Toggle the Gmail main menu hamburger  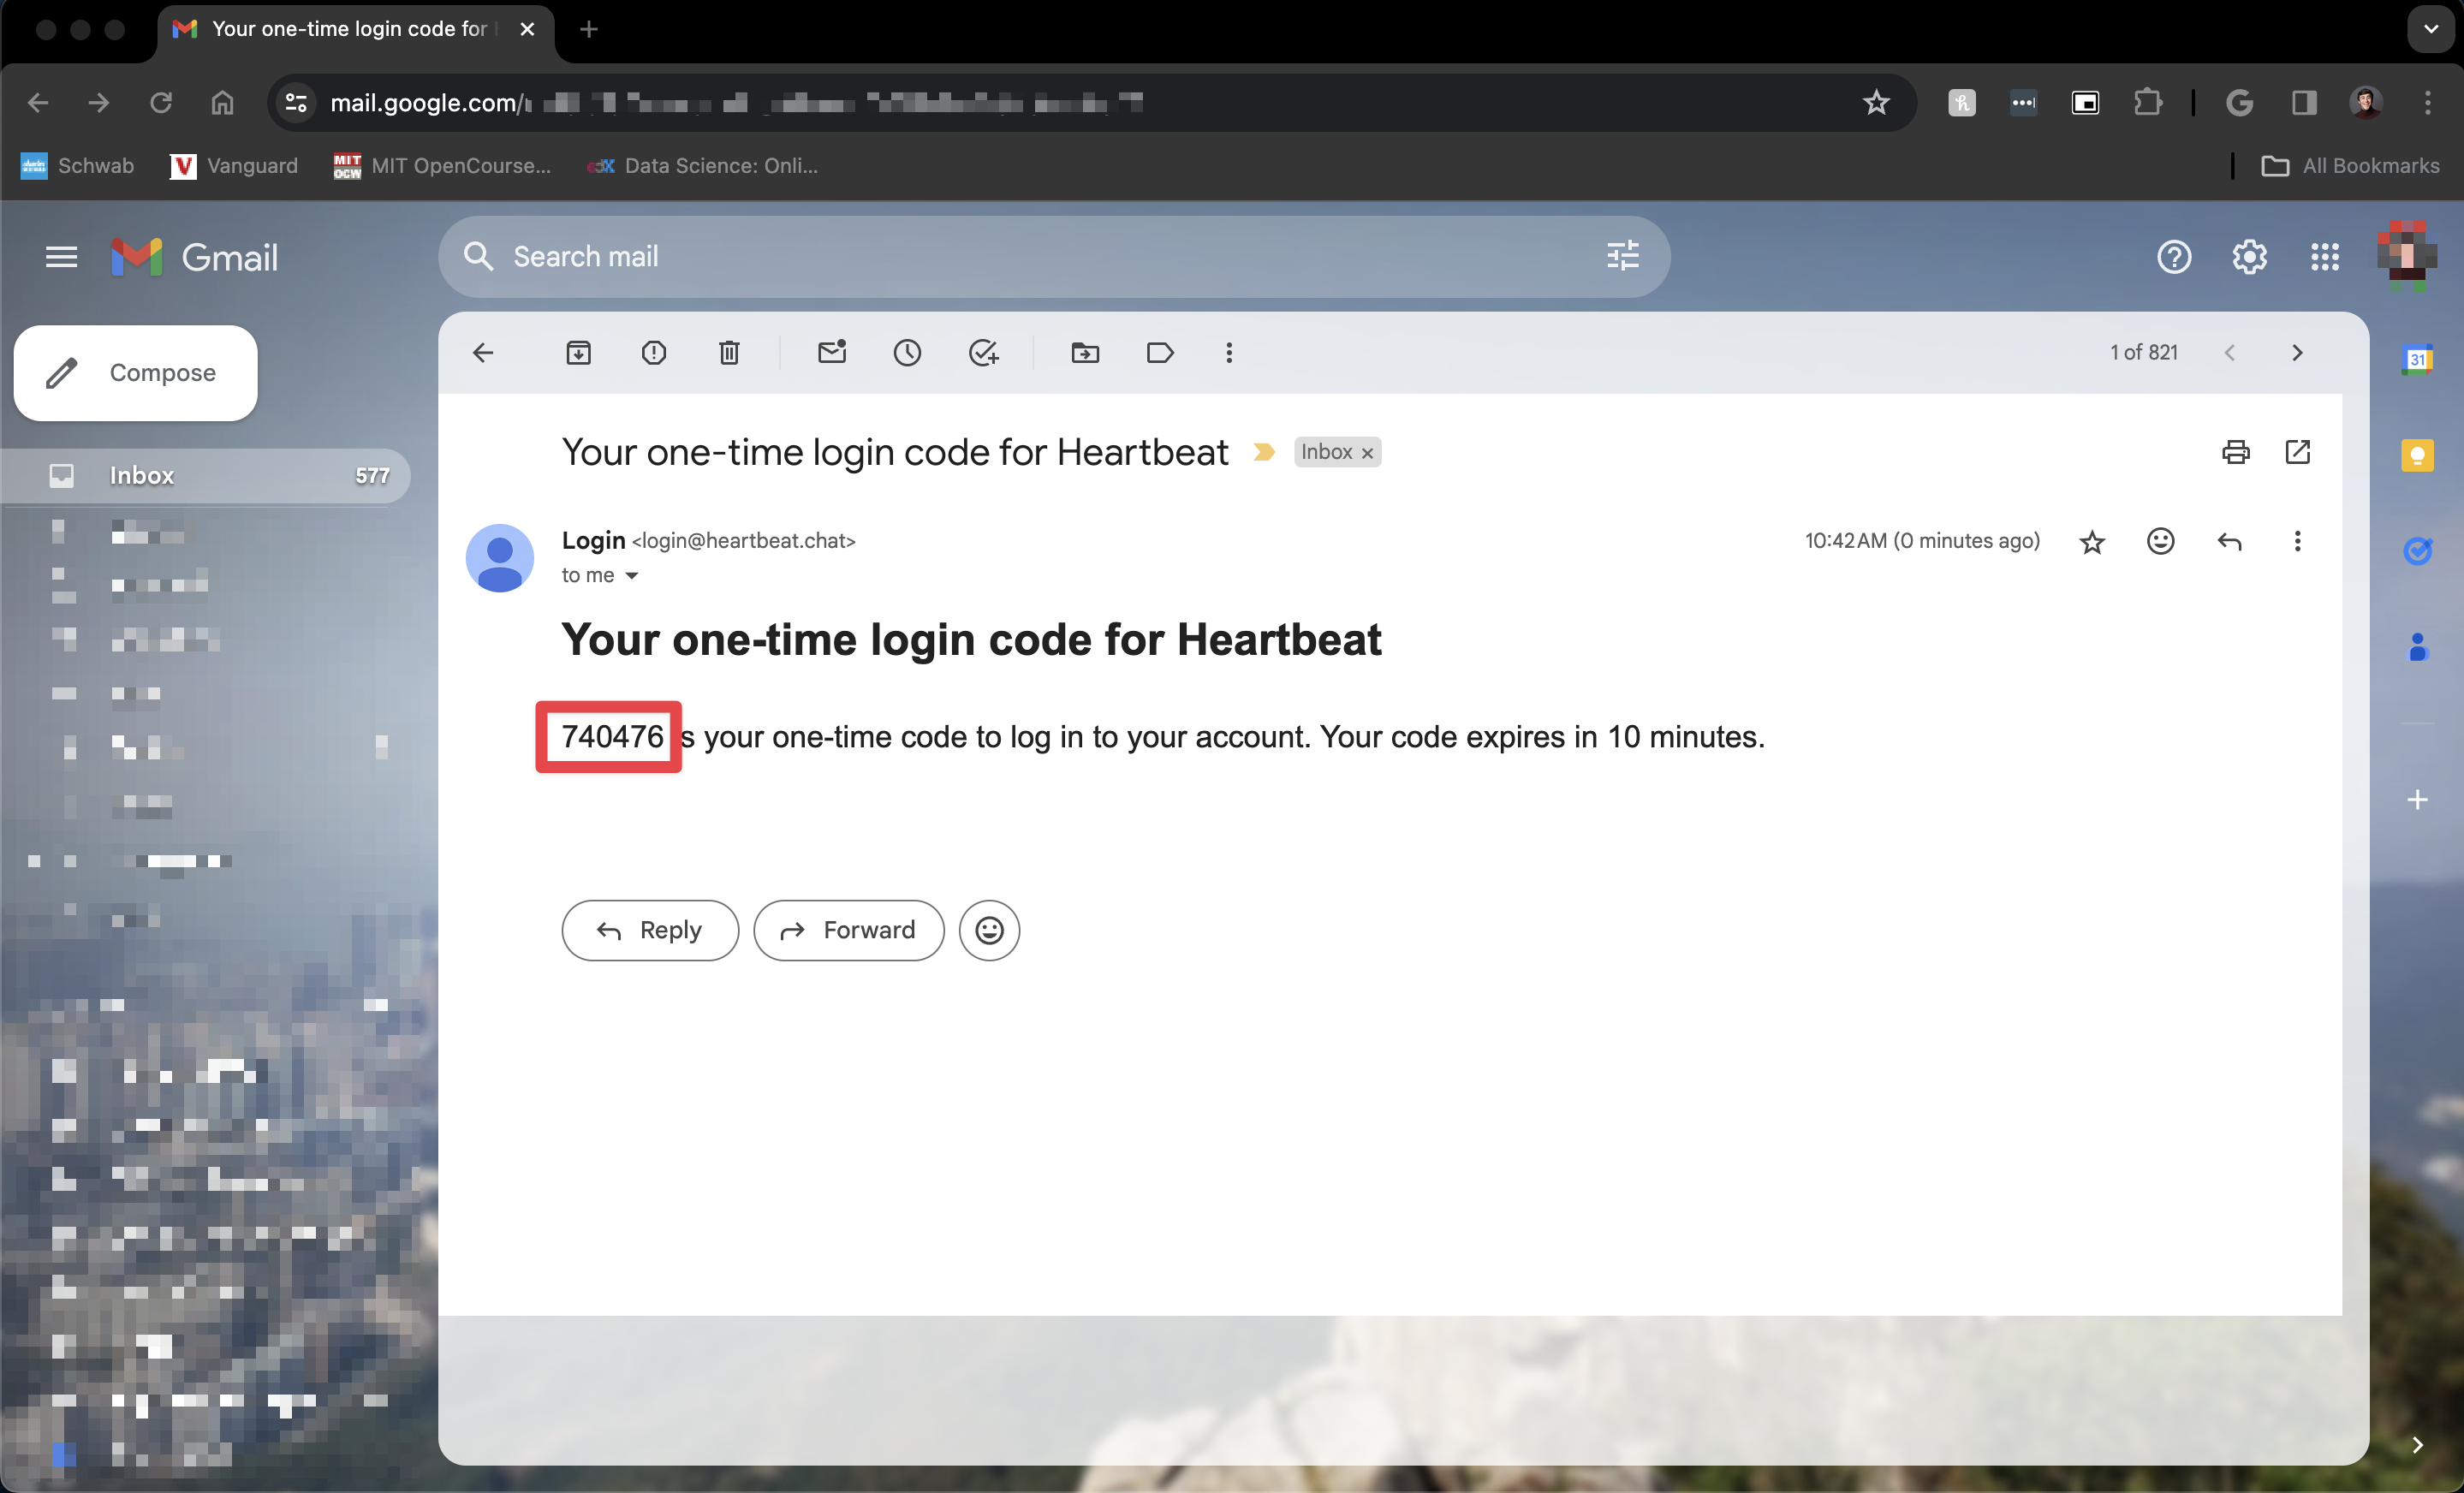(61, 257)
